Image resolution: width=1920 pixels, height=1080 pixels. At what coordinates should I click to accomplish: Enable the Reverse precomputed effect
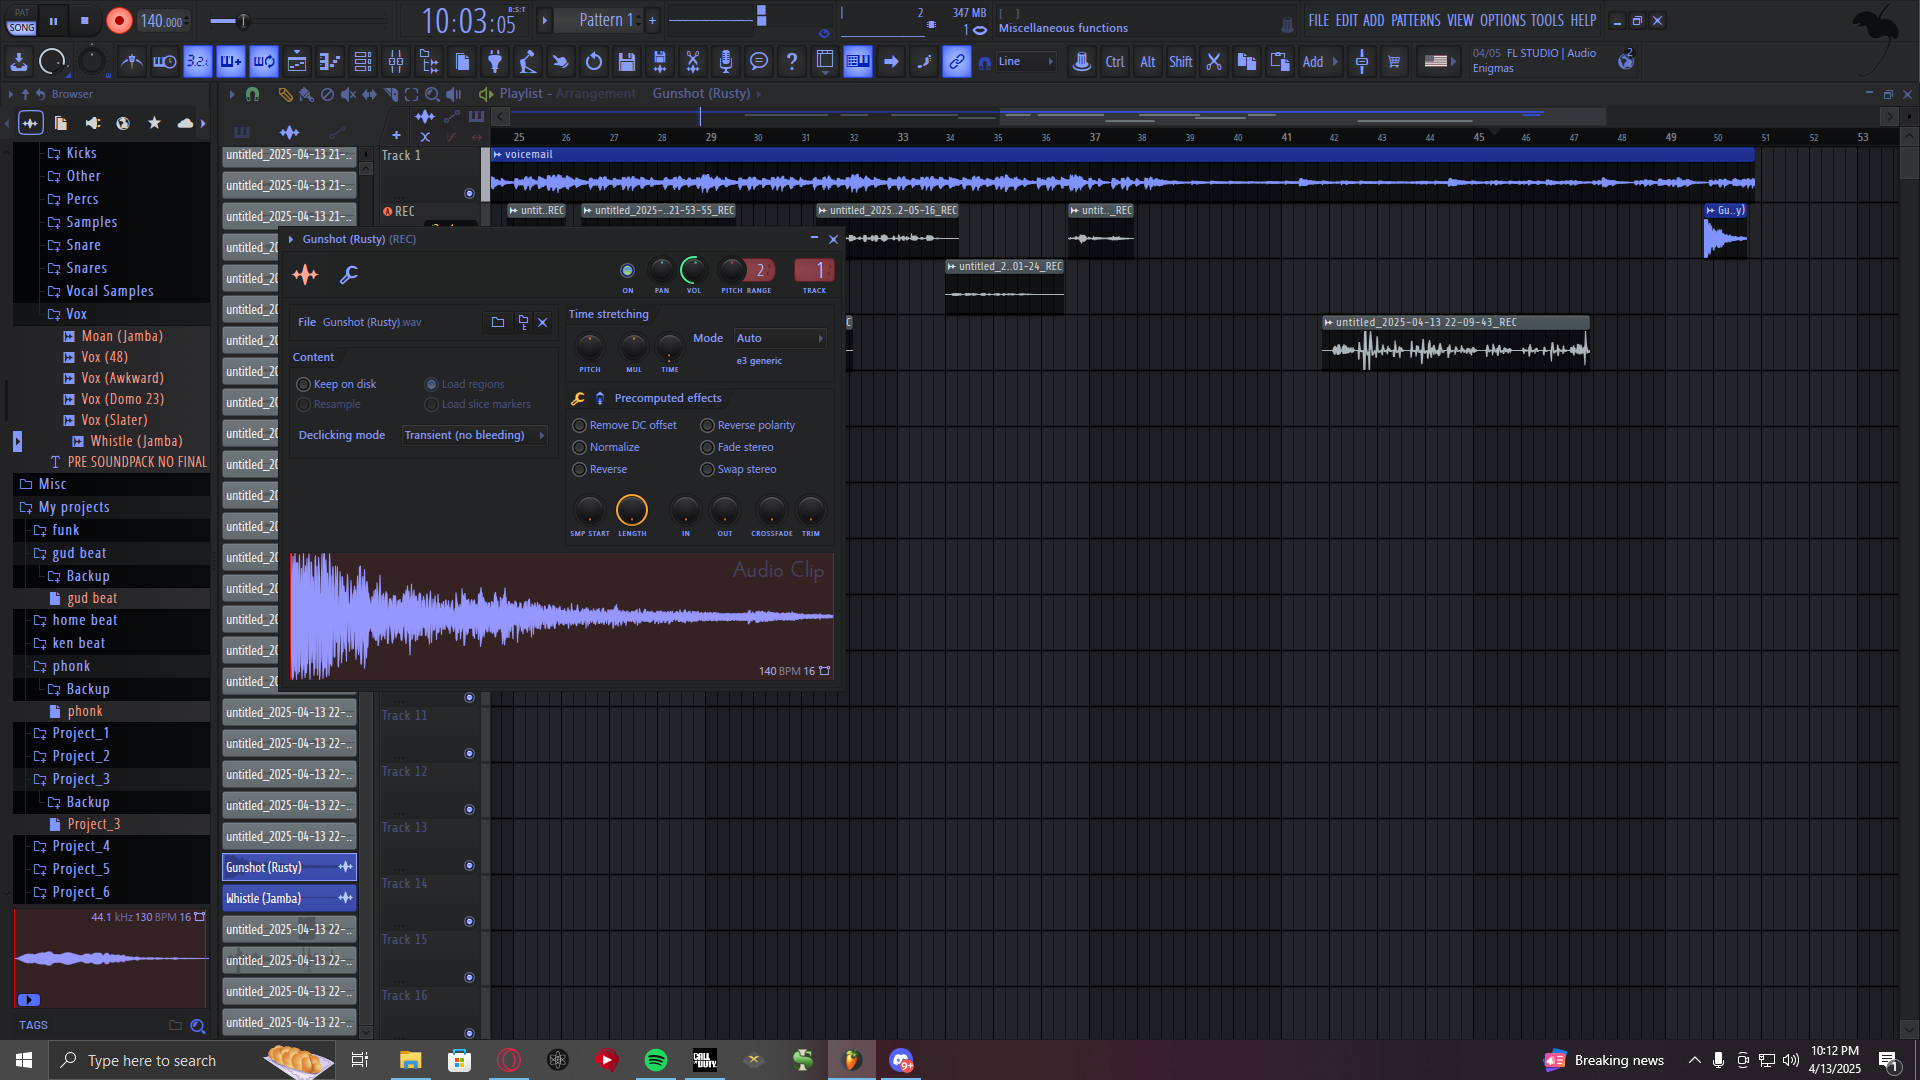tap(580, 469)
